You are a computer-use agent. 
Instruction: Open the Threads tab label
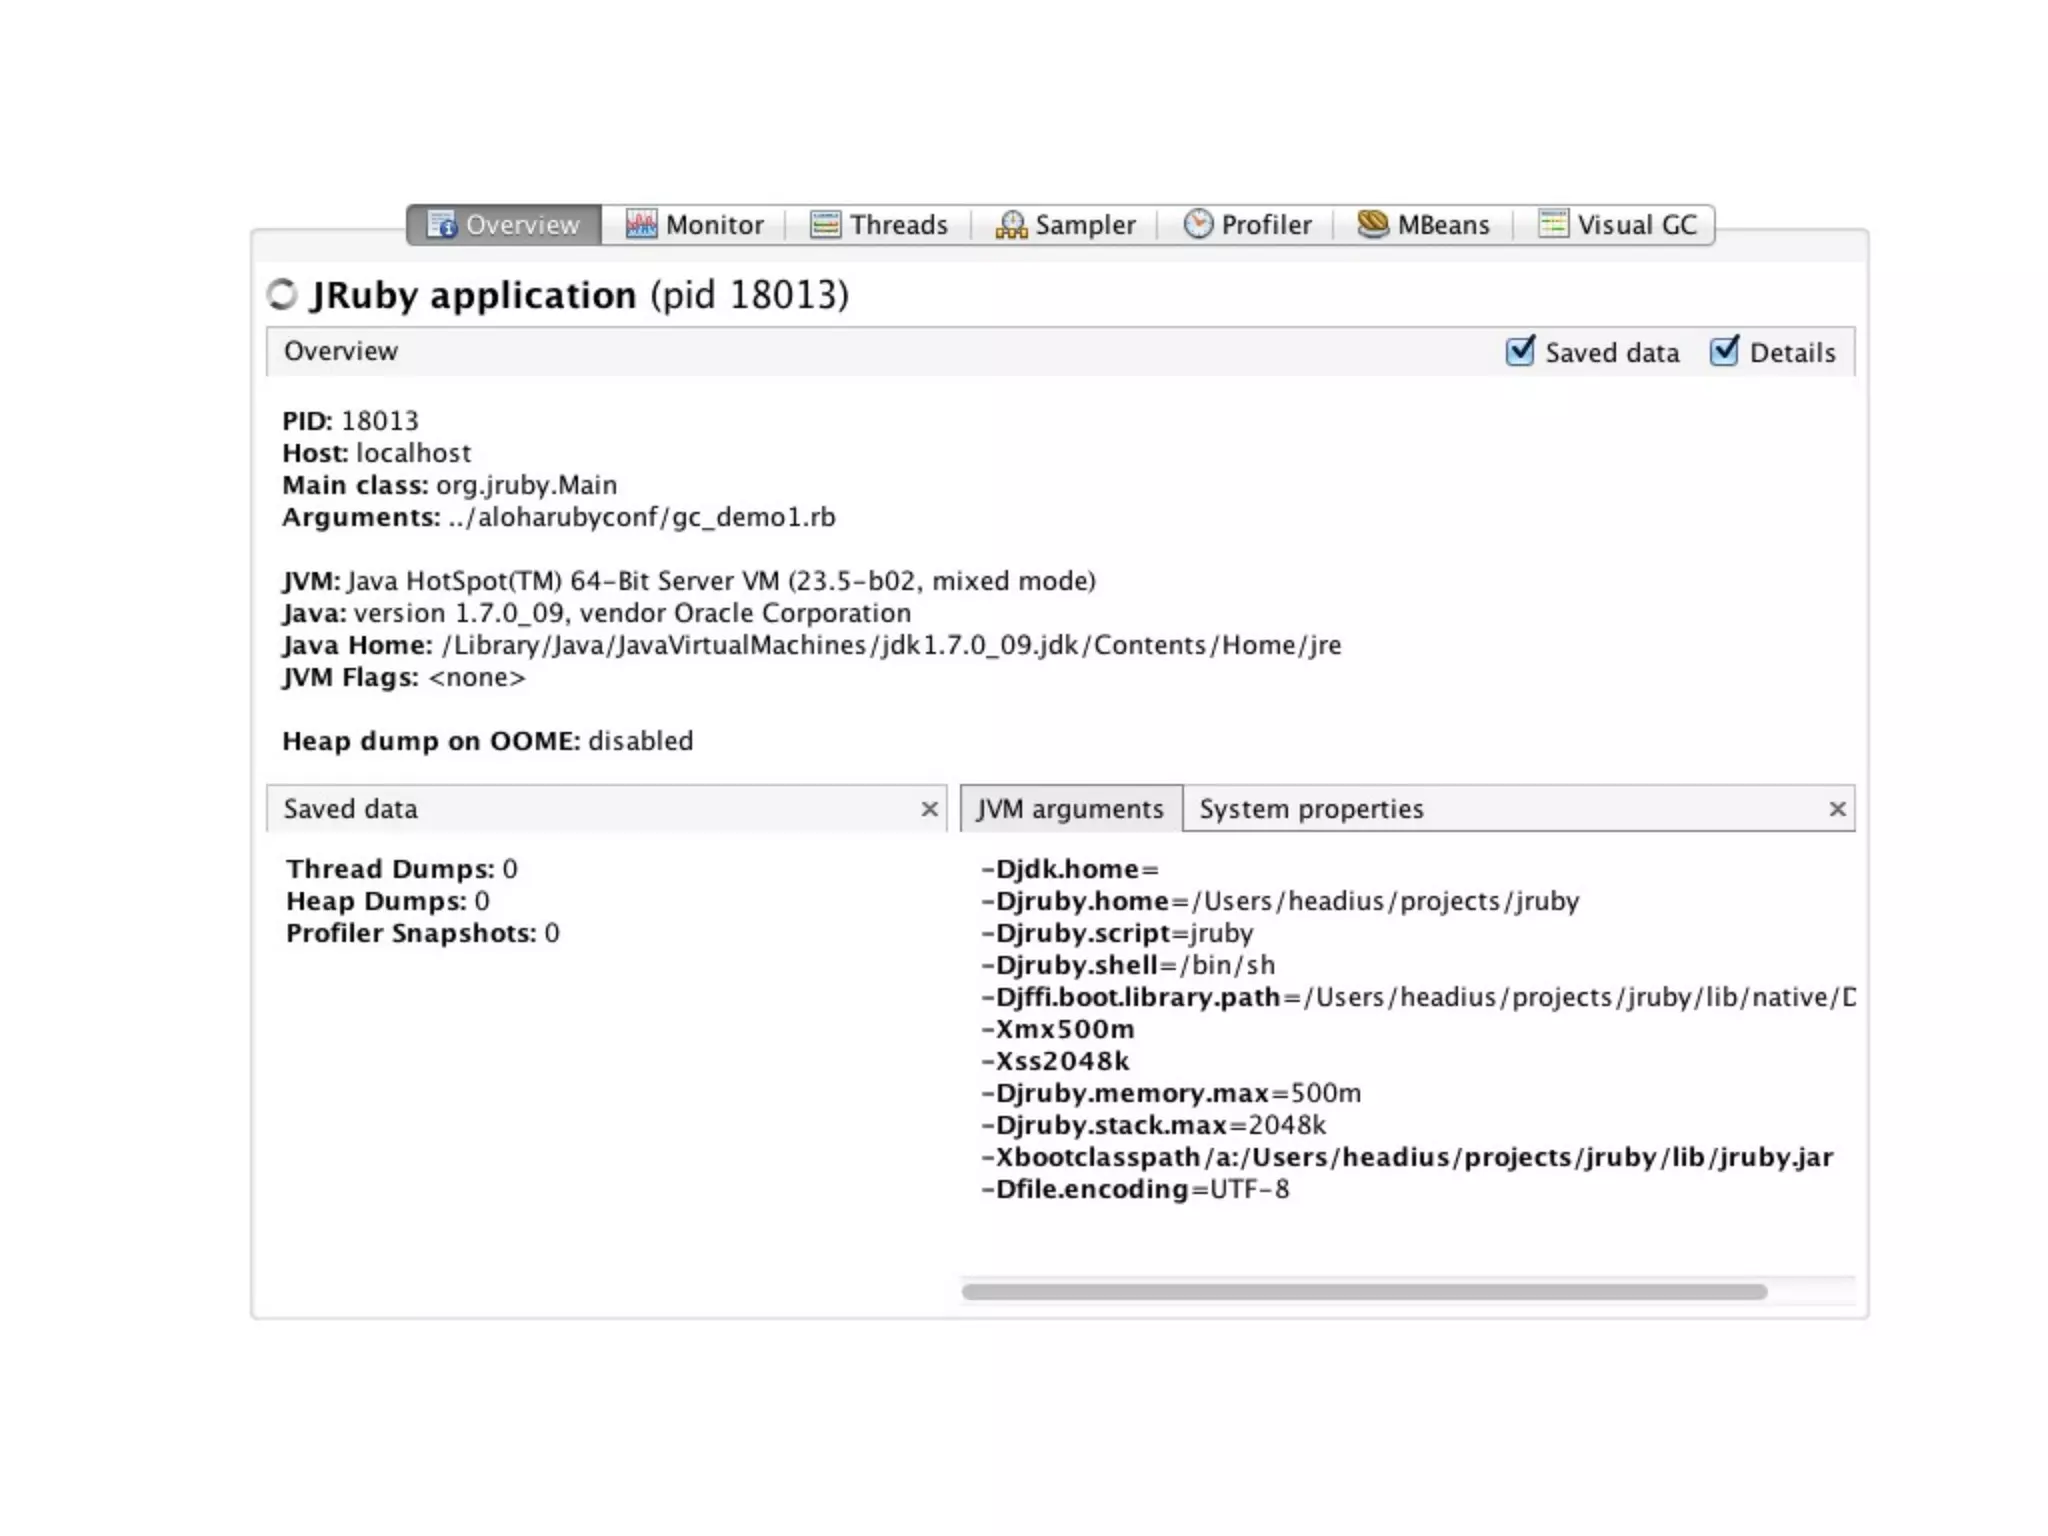point(898,225)
